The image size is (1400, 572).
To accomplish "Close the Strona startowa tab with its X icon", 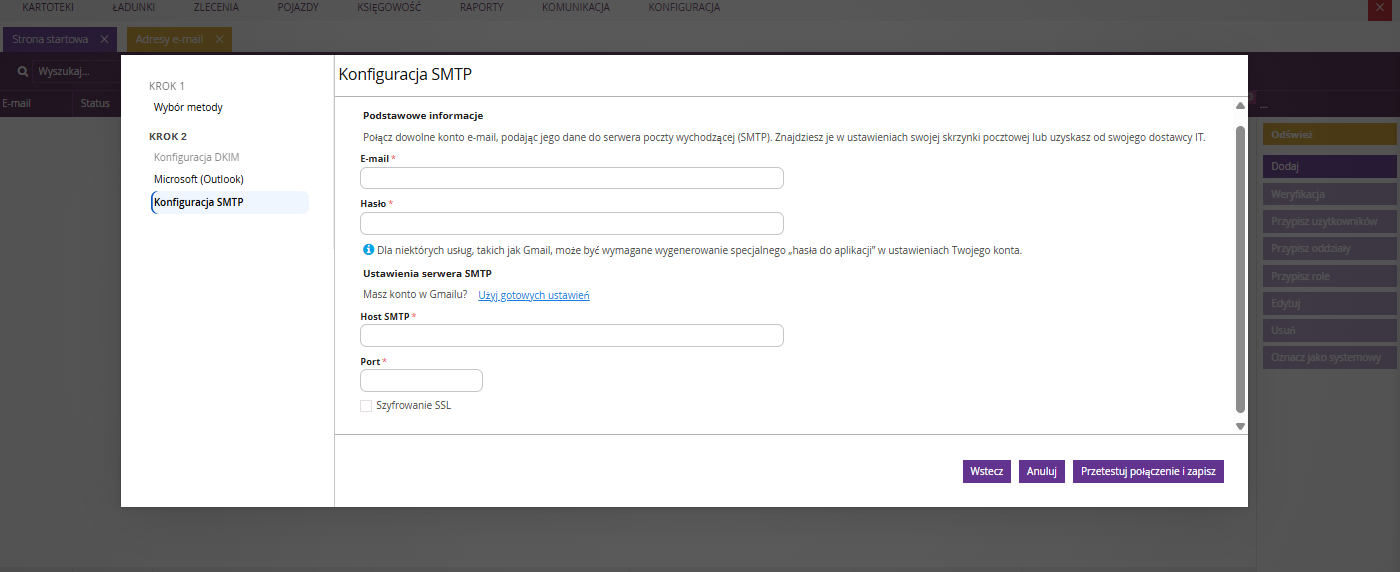I will coord(104,39).
